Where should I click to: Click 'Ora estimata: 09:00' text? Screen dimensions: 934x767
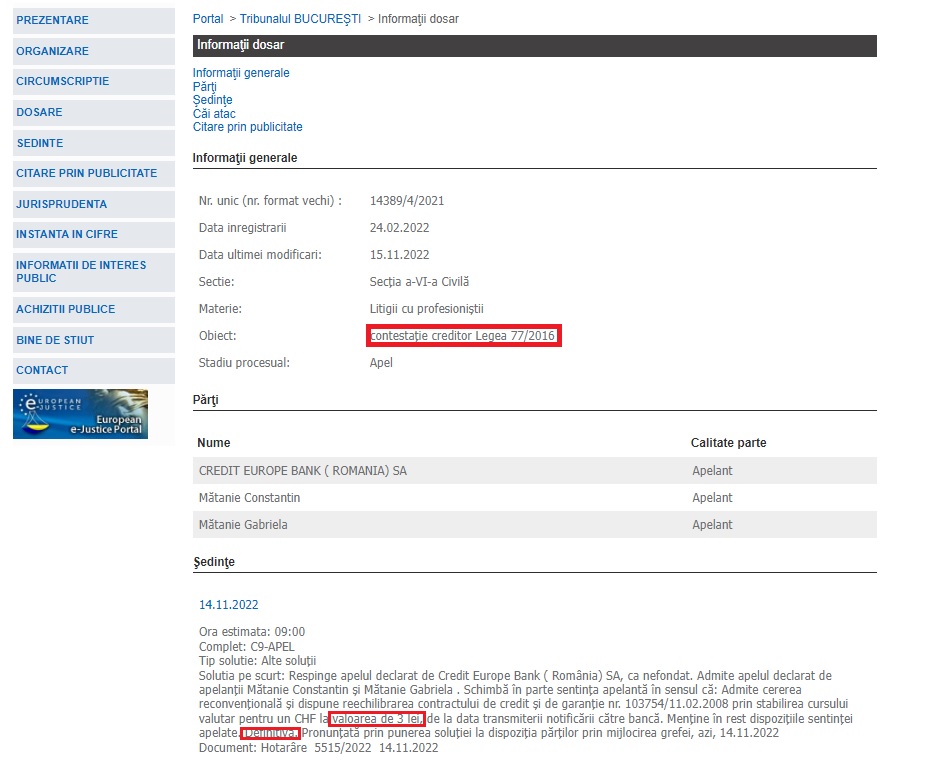[x=251, y=632]
